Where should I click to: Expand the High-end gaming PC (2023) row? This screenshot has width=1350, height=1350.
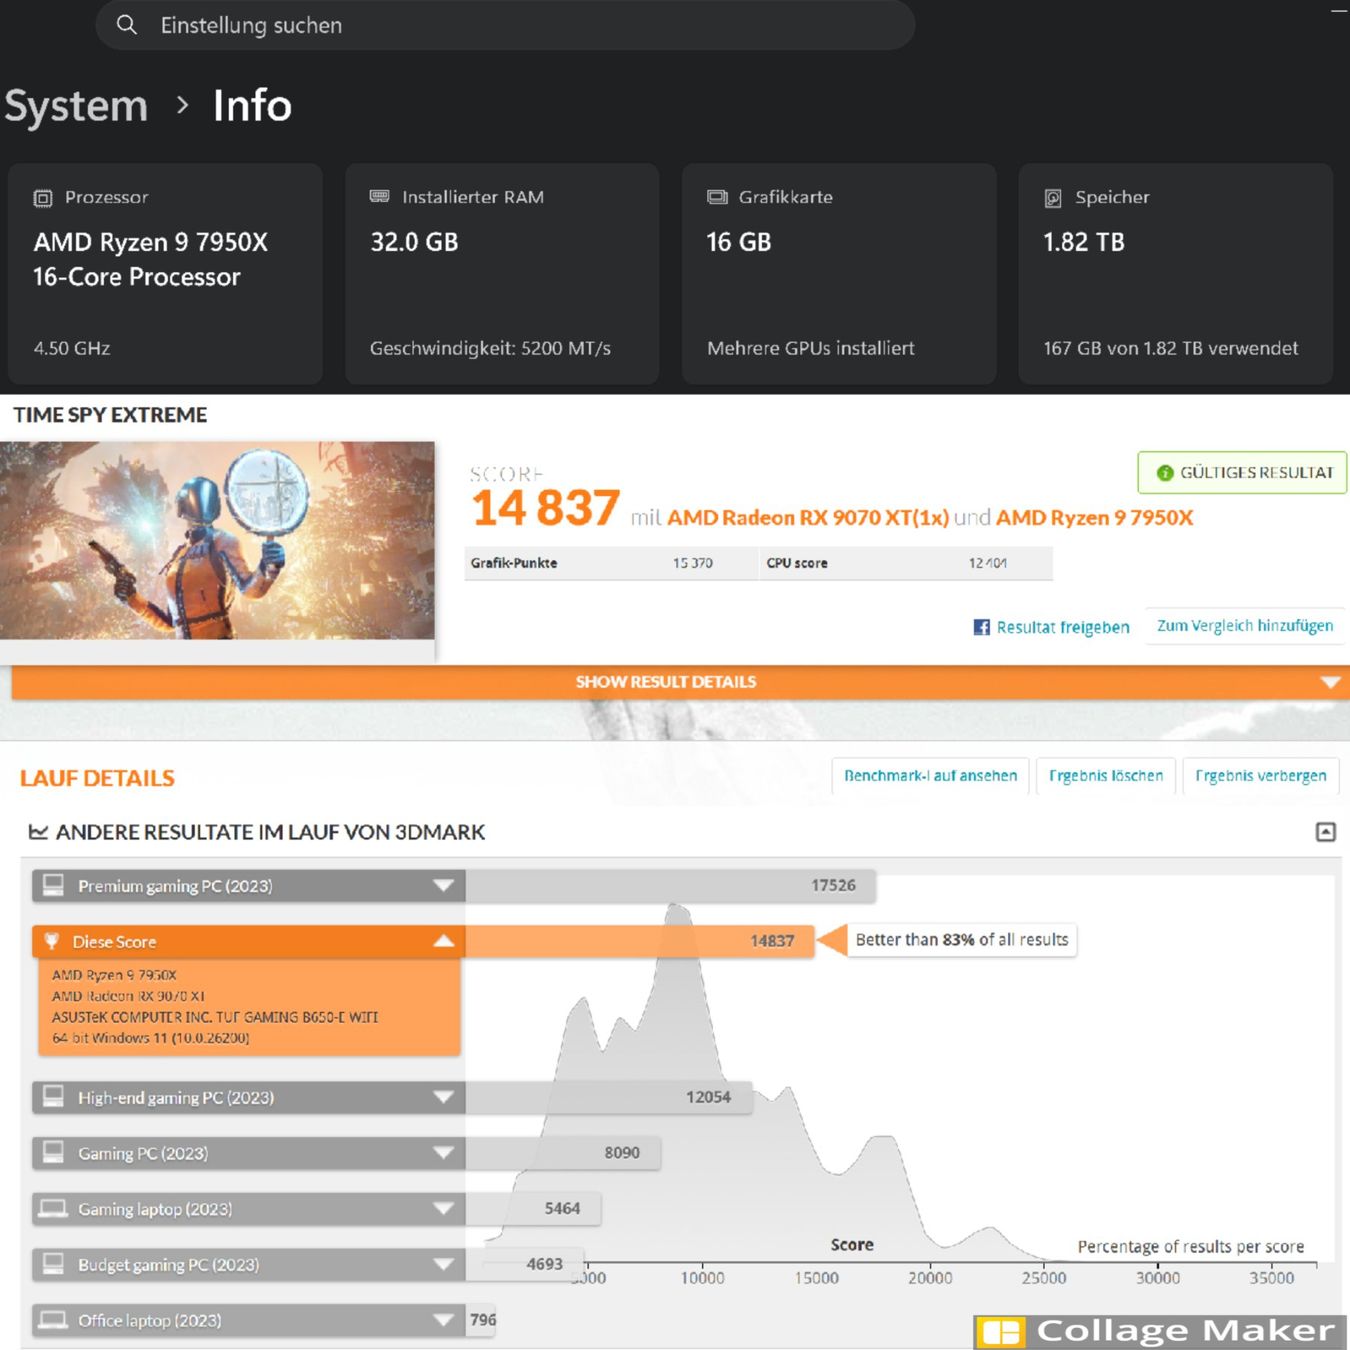[444, 1097]
